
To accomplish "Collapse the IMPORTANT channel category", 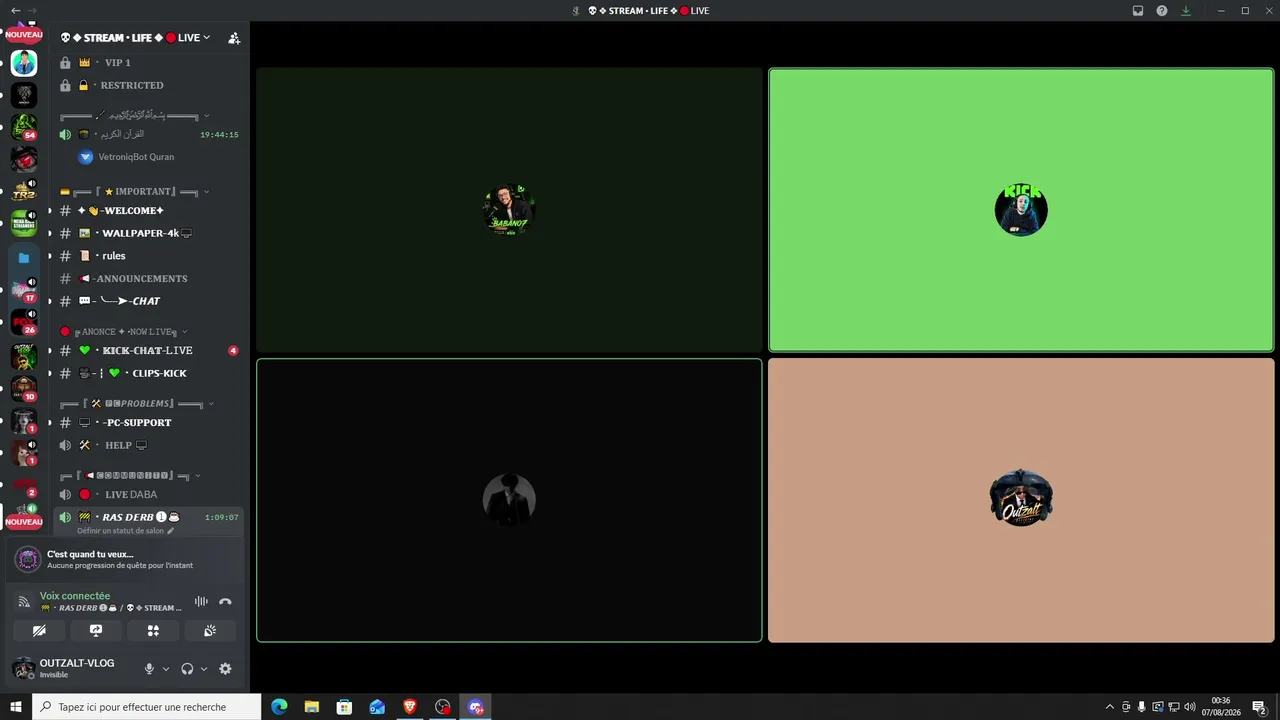I will pos(133,191).
